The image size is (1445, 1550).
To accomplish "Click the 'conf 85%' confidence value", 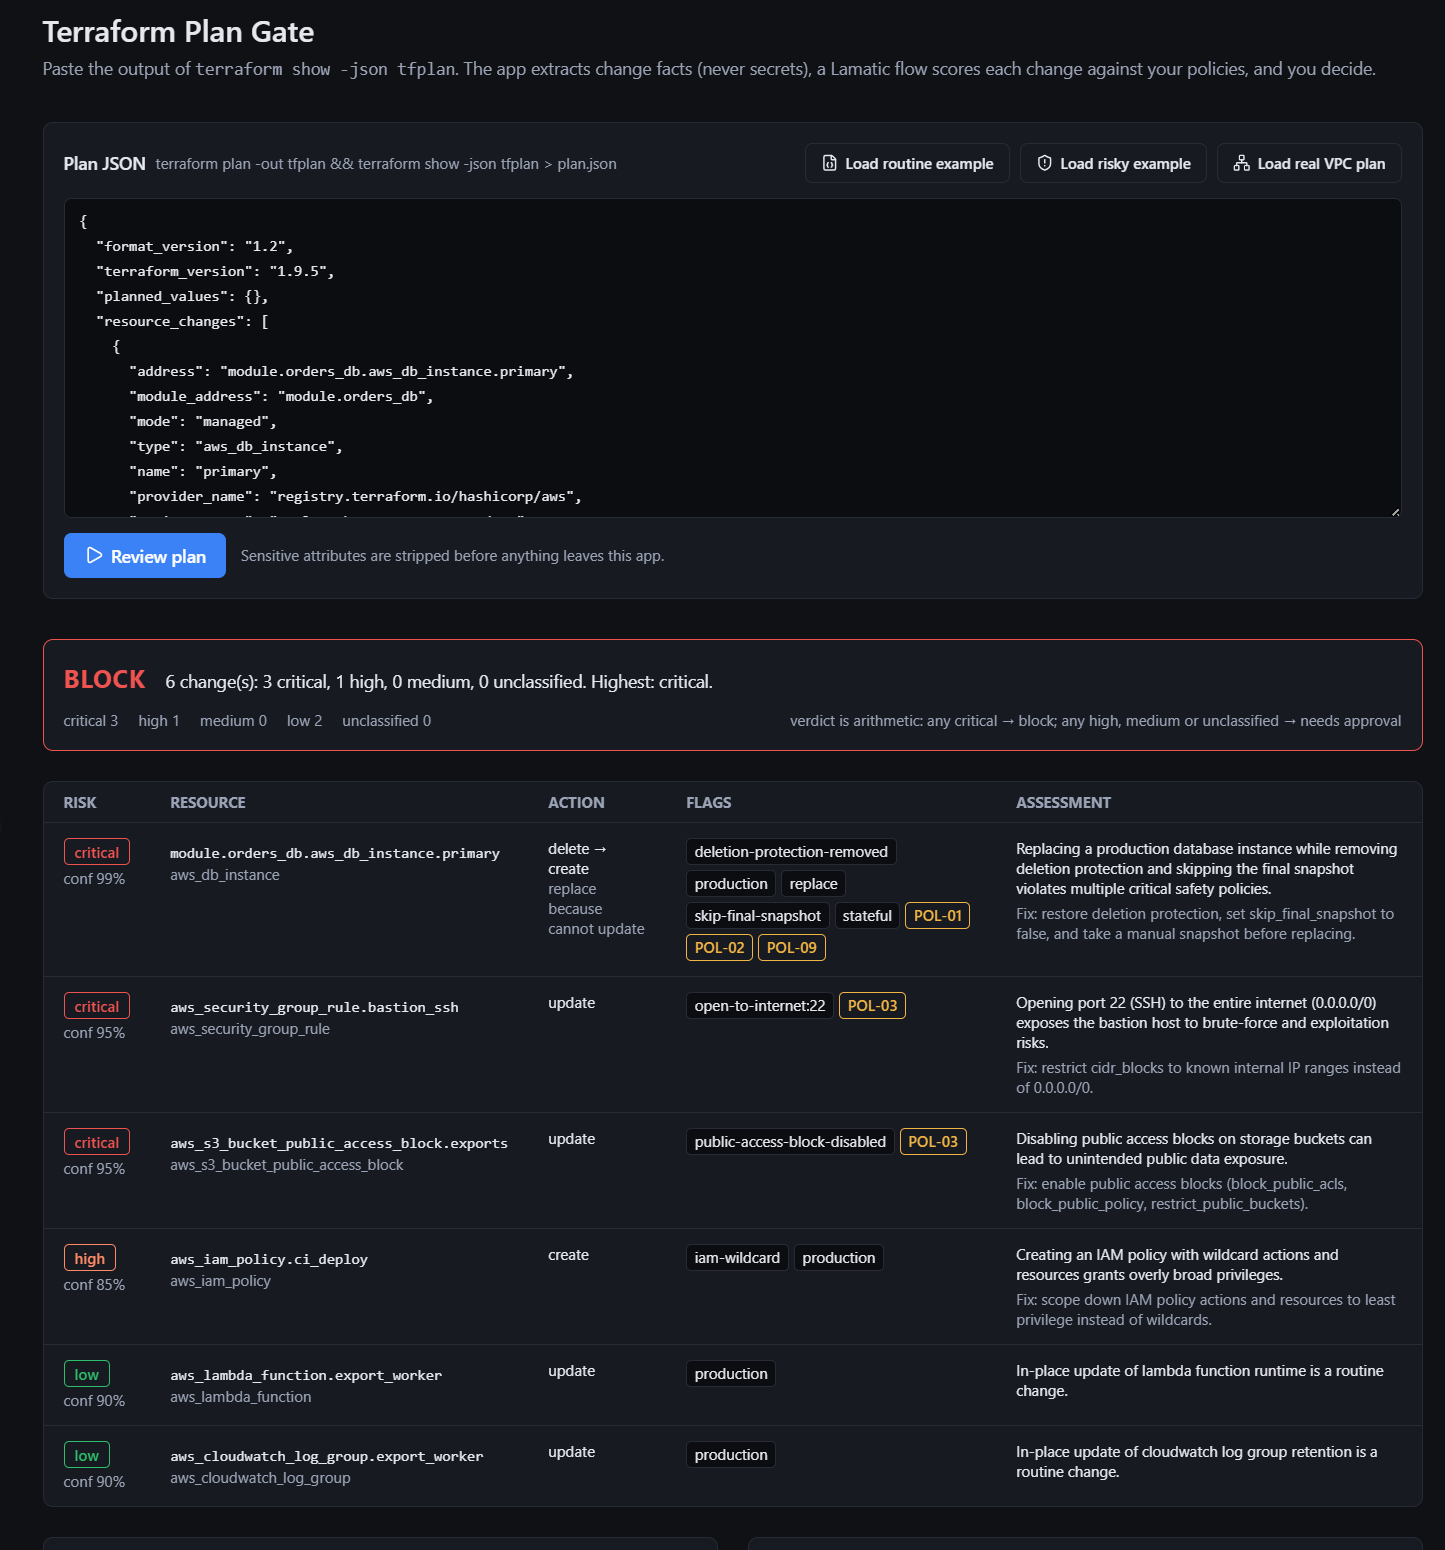I will 94,1285.
